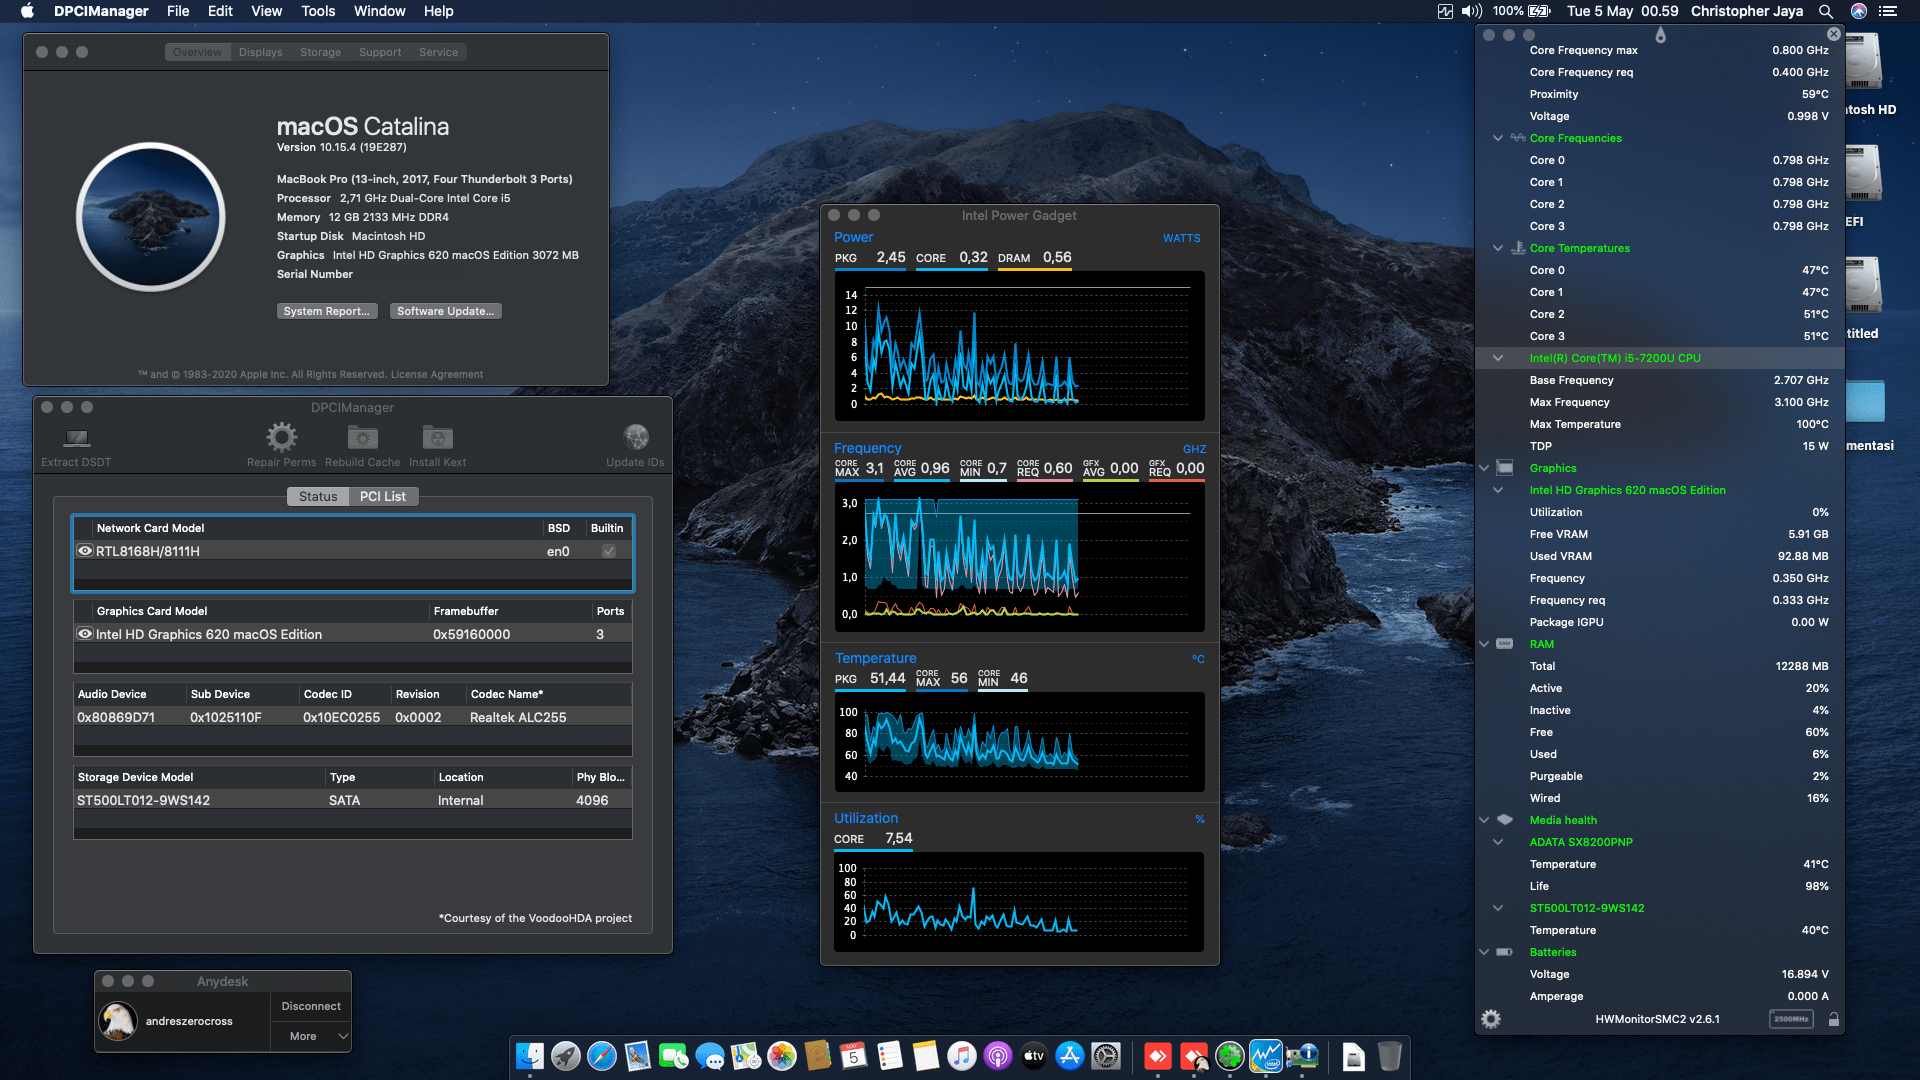This screenshot has width=1920, height=1080.
Task: Collapse the Graphics section
Action: [1485, 468]
